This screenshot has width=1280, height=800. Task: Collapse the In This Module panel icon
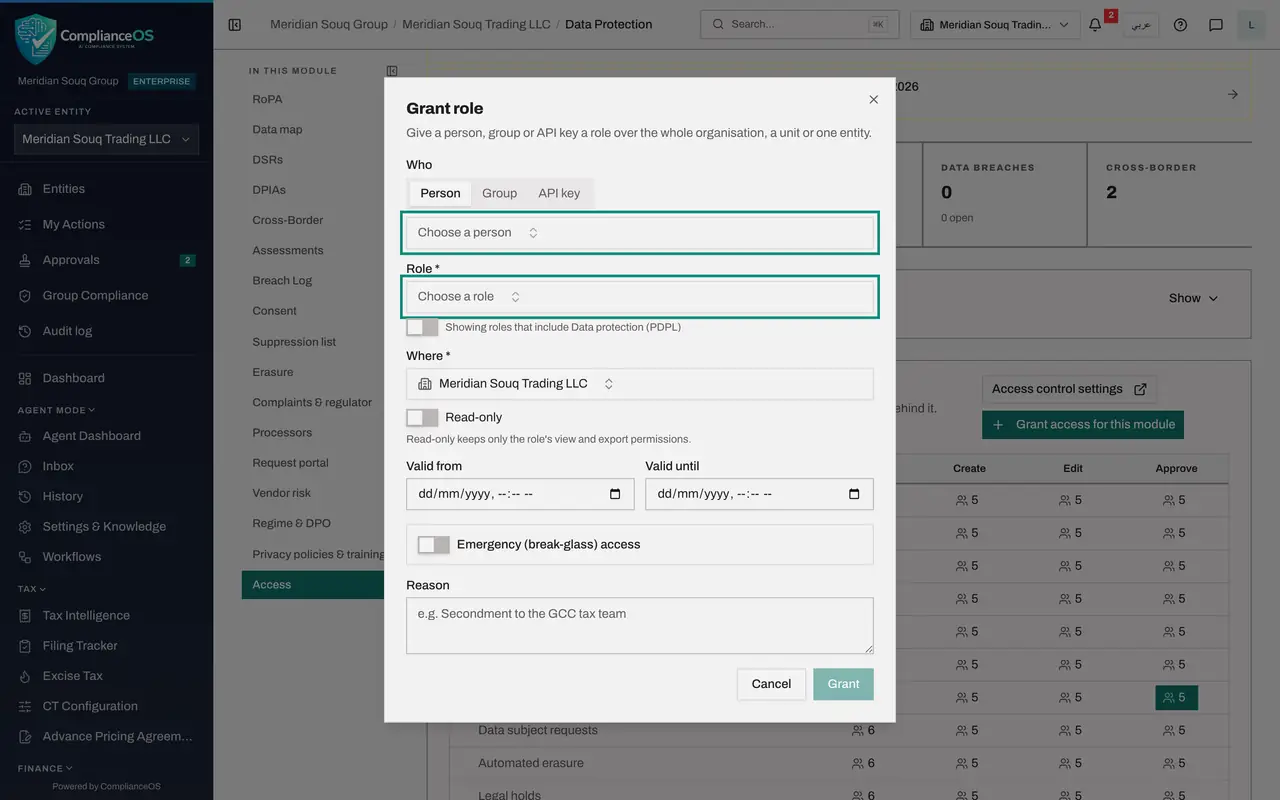[392, 71]
